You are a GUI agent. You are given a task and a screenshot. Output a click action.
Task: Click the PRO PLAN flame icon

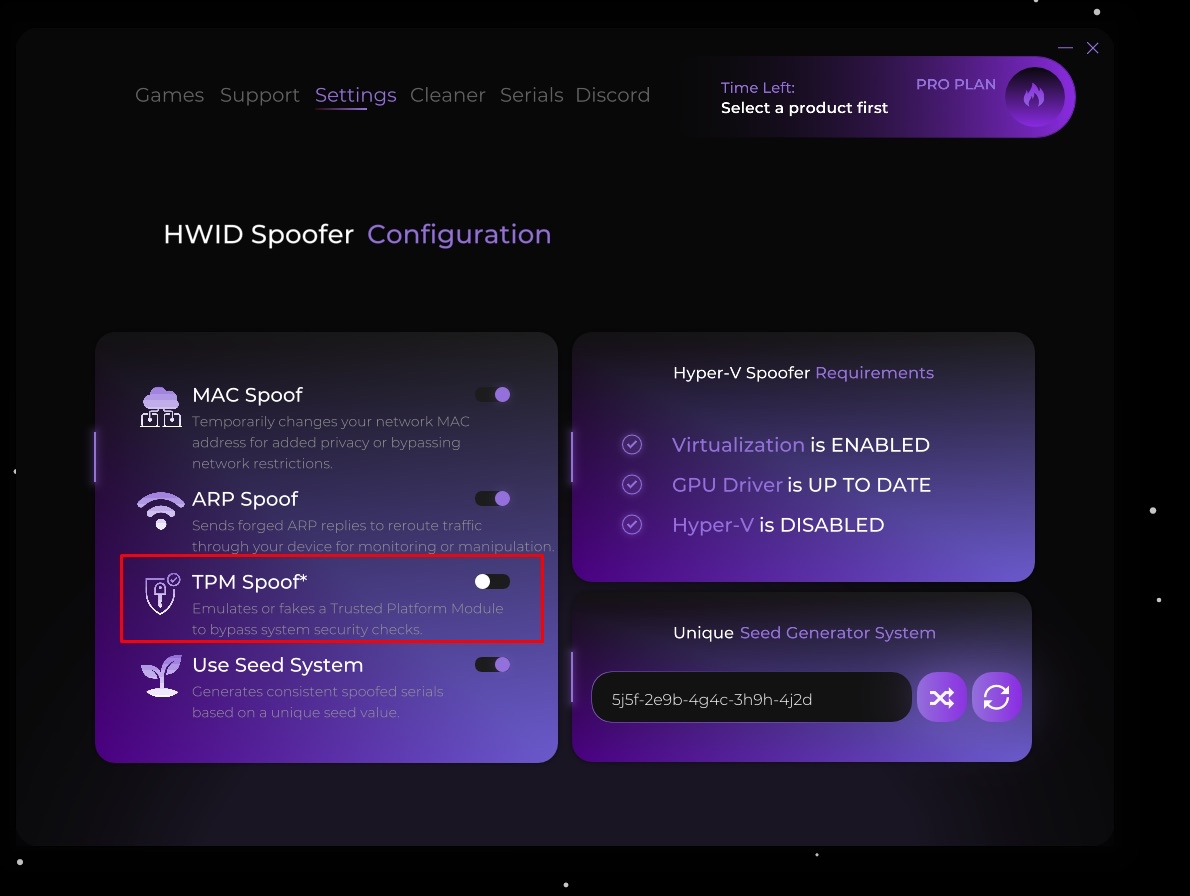(x=1034, y=96)
